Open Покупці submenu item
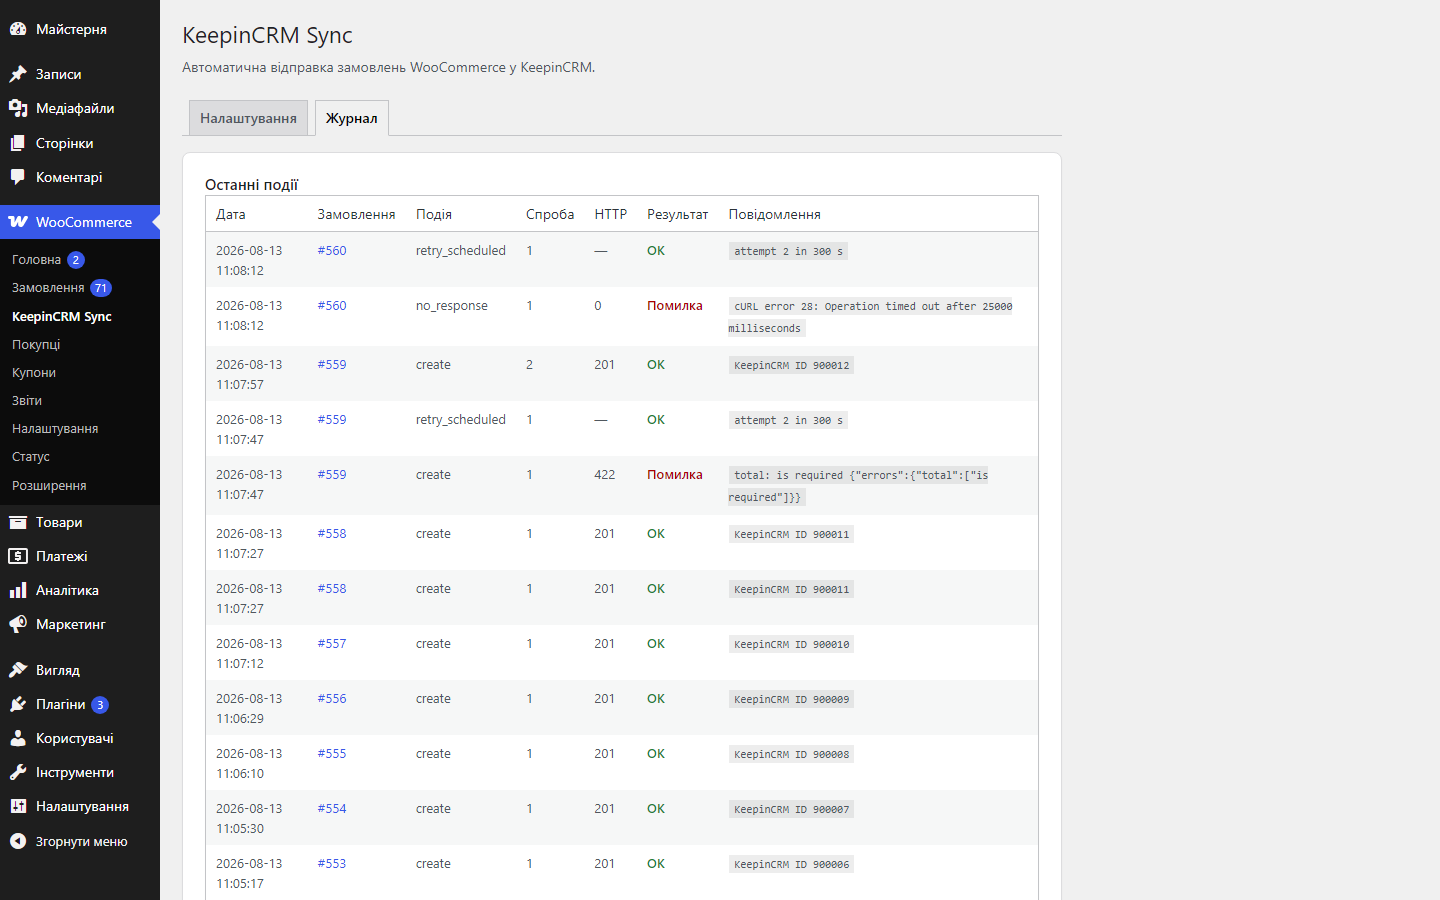1440x900 pixels. [x=36, y=344]
